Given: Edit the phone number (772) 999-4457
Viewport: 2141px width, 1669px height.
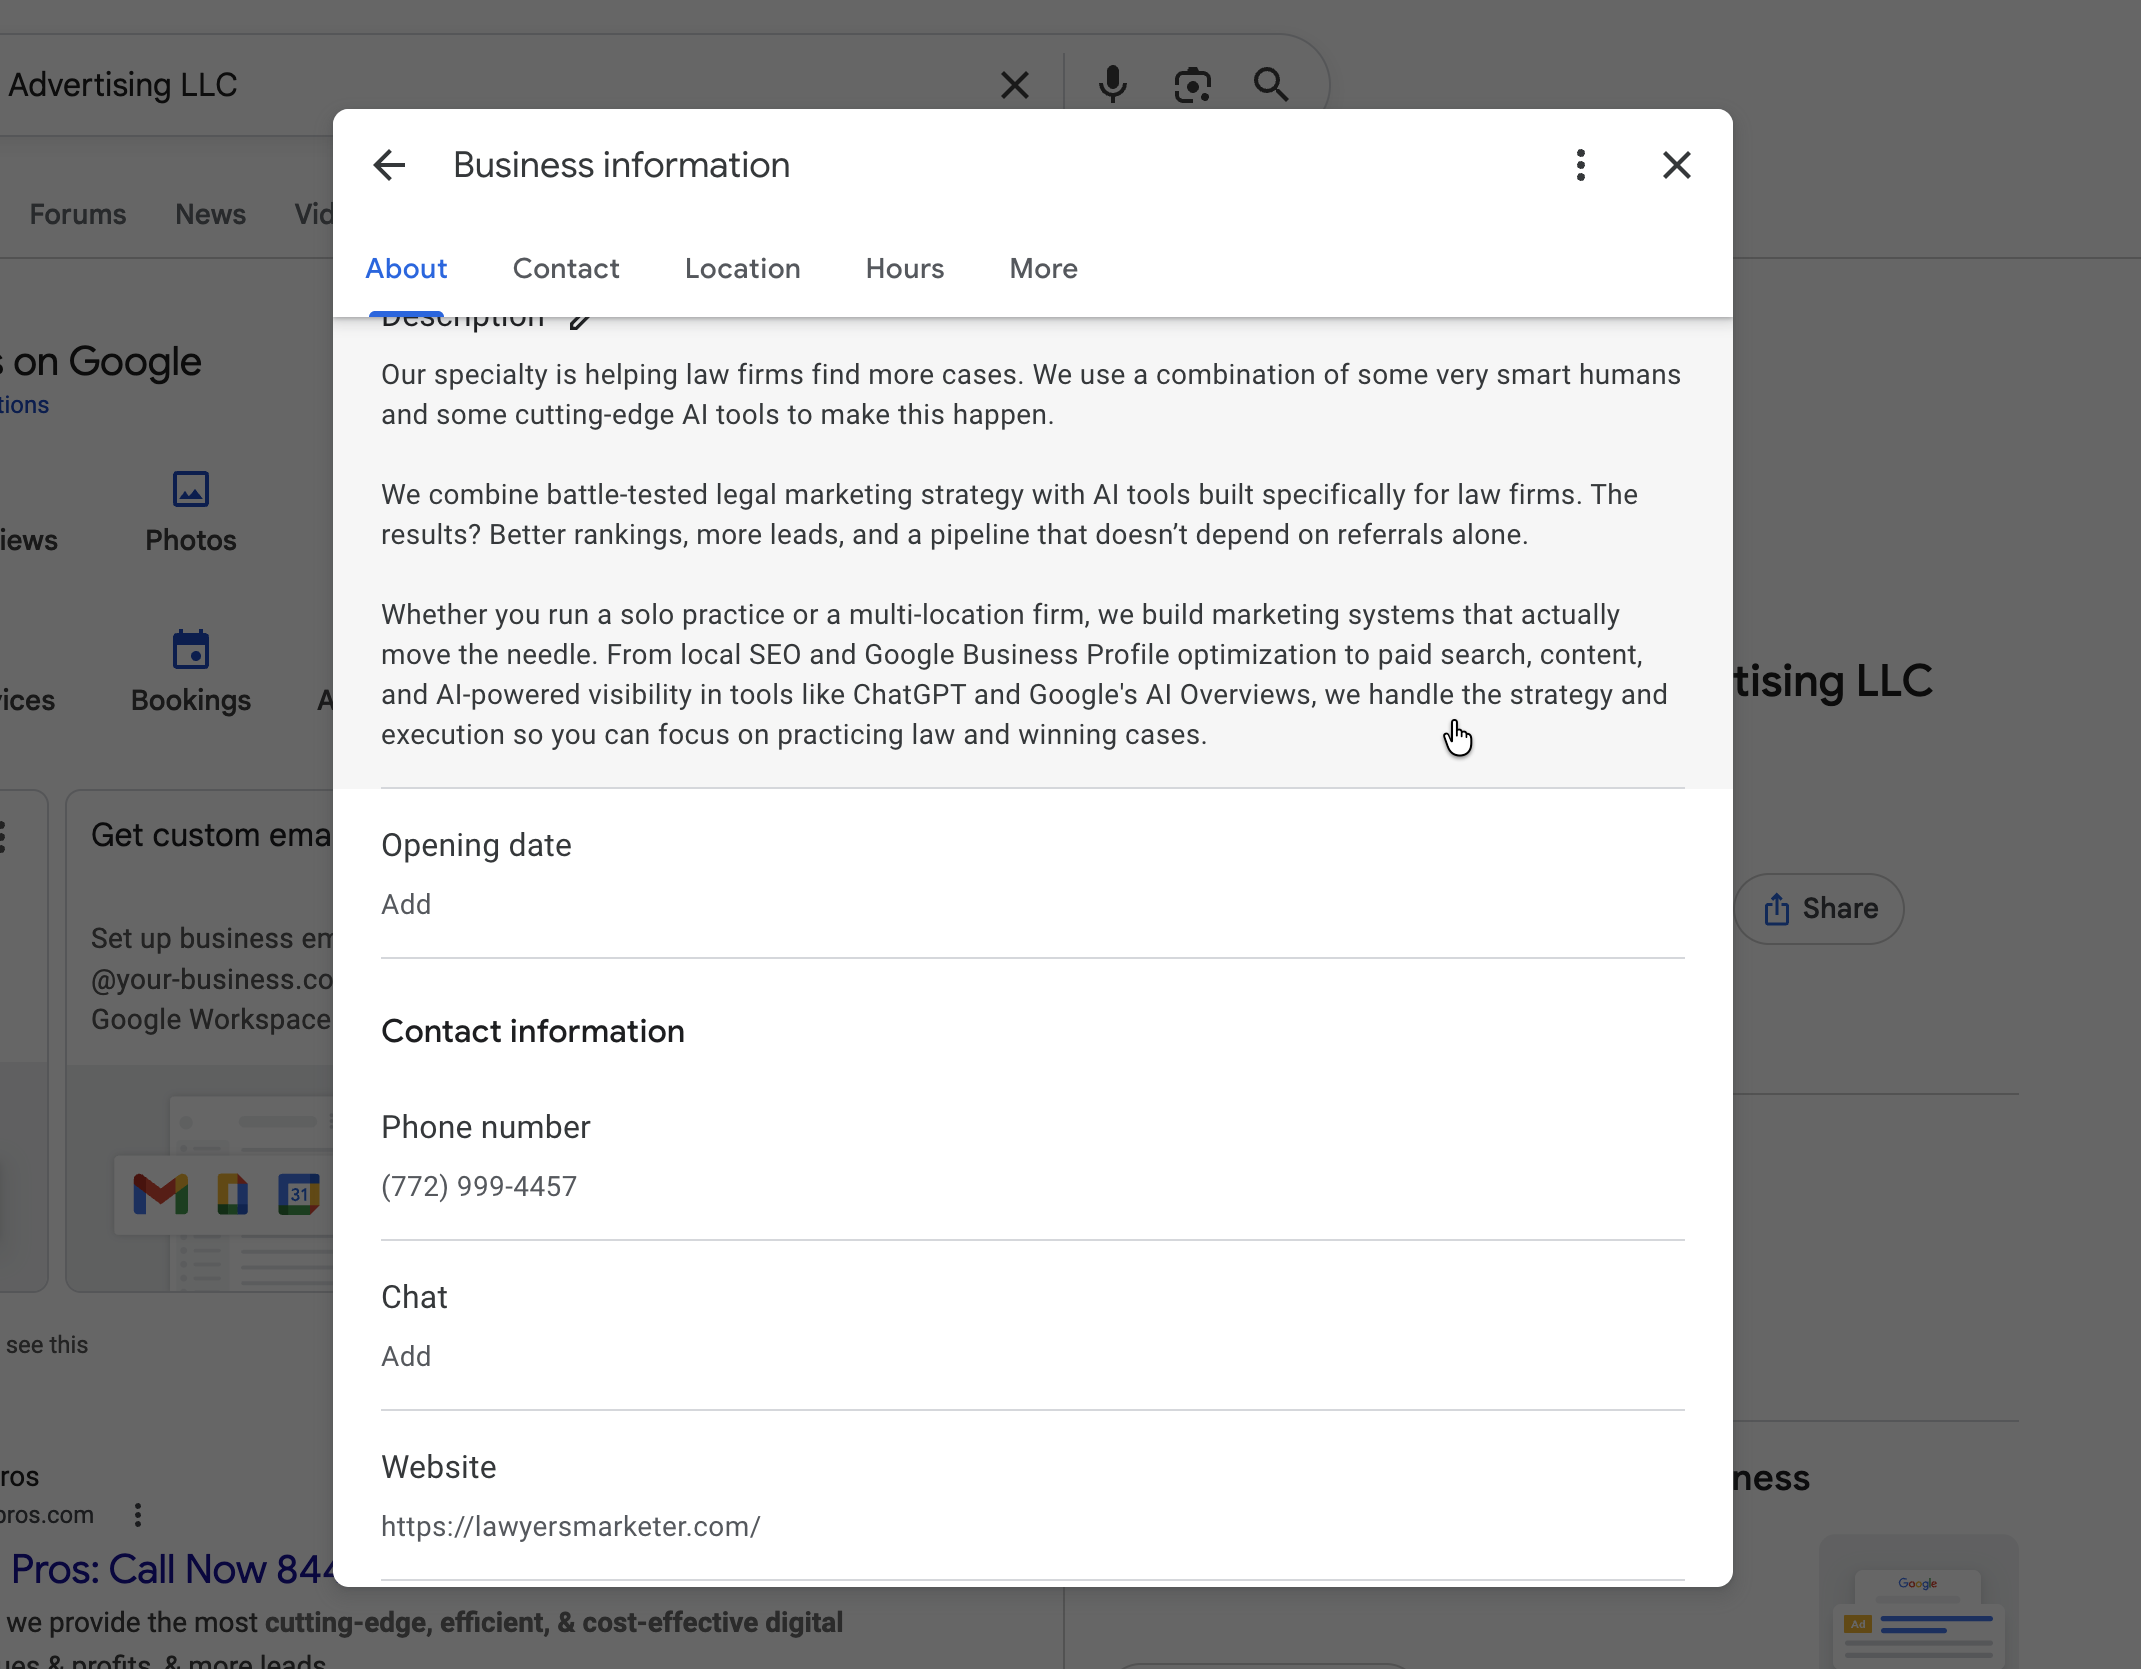Looking at the screenshot, I should point(479,1186).
